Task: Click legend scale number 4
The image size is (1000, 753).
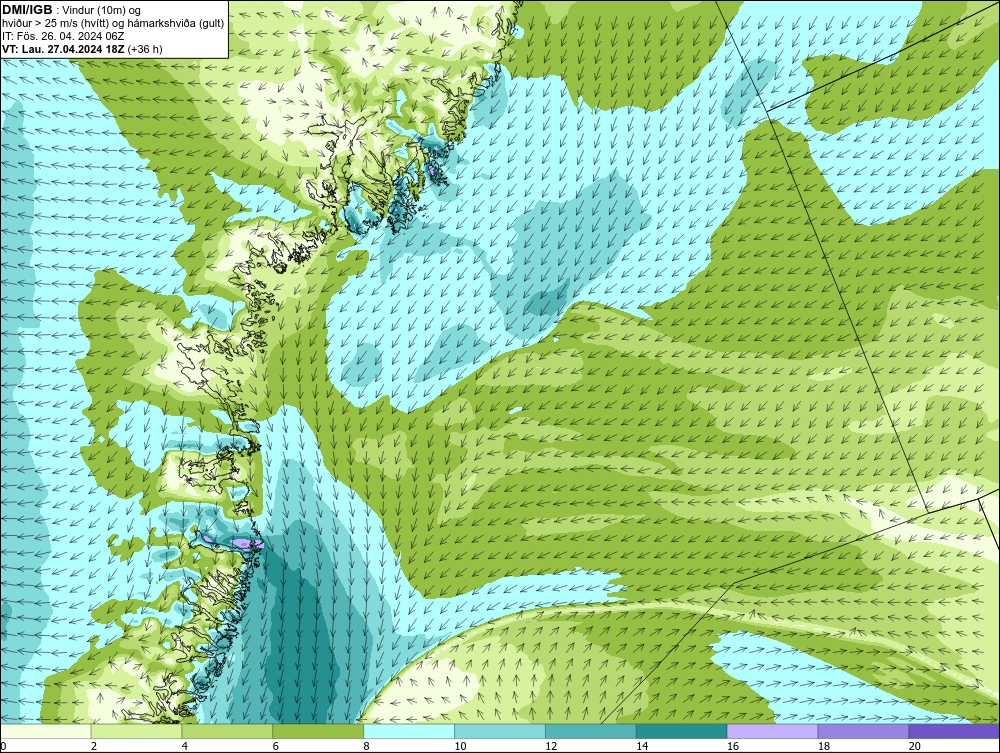Action: (184, 746)
